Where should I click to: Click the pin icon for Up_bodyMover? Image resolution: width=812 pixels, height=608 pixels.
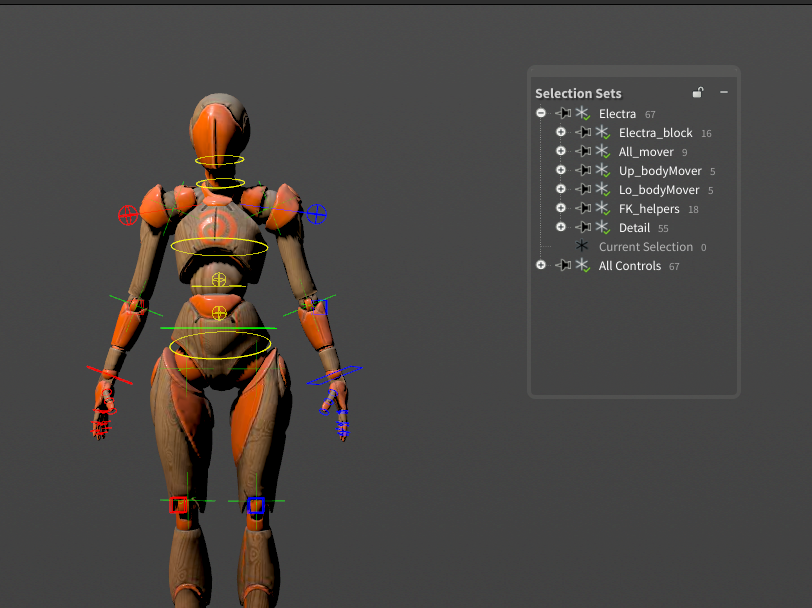[584, 171]
